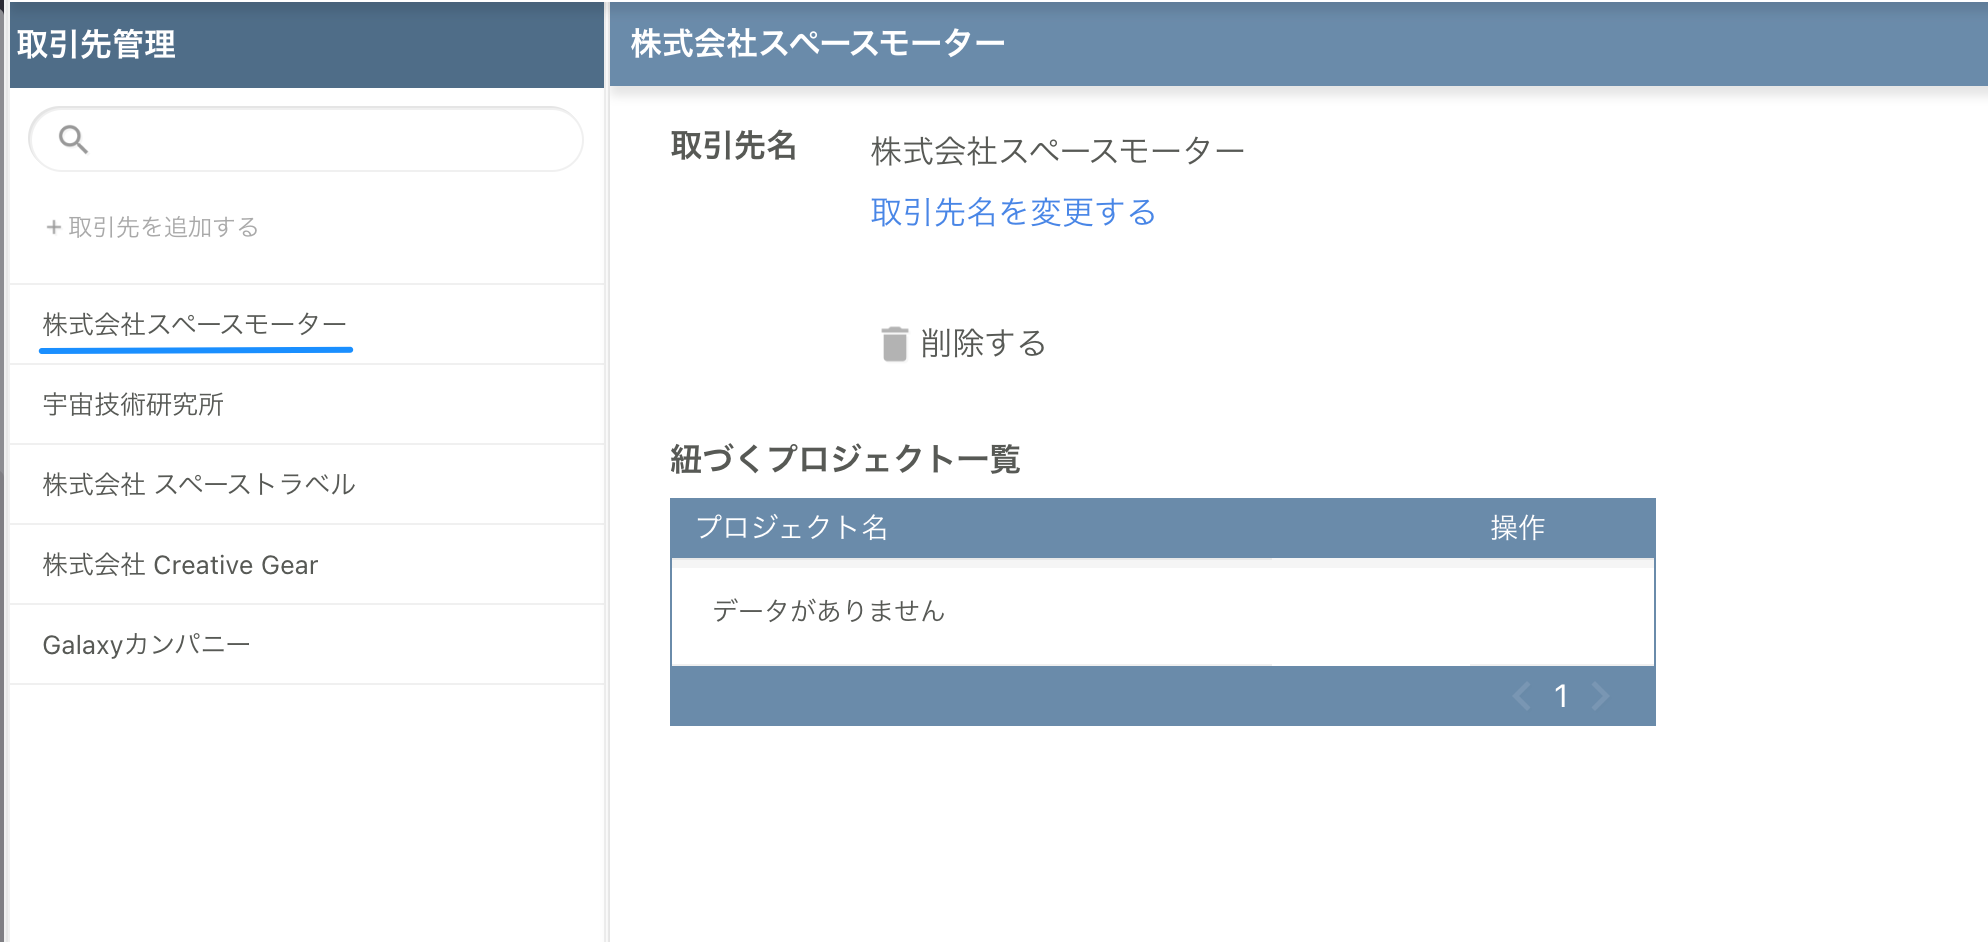Screen dimensions: 1988x942
Task: Select 株式会社 Creative Gear from the list
Action: tap(179, 564)
